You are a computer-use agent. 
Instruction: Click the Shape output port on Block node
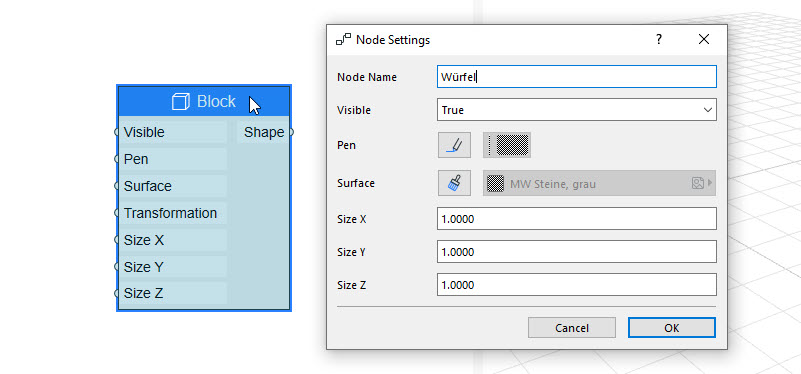coord(292,132)
